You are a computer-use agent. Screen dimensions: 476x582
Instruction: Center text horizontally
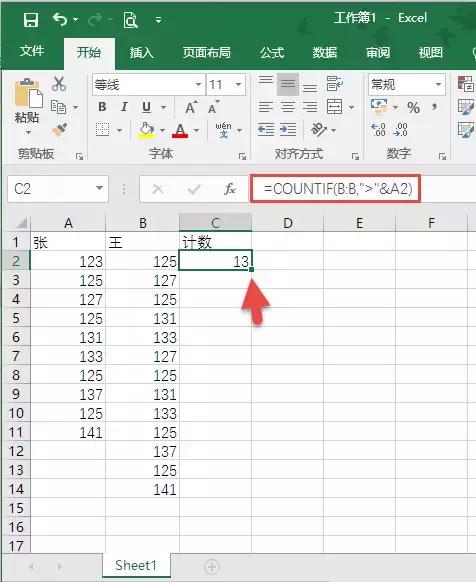pos(288,107)
